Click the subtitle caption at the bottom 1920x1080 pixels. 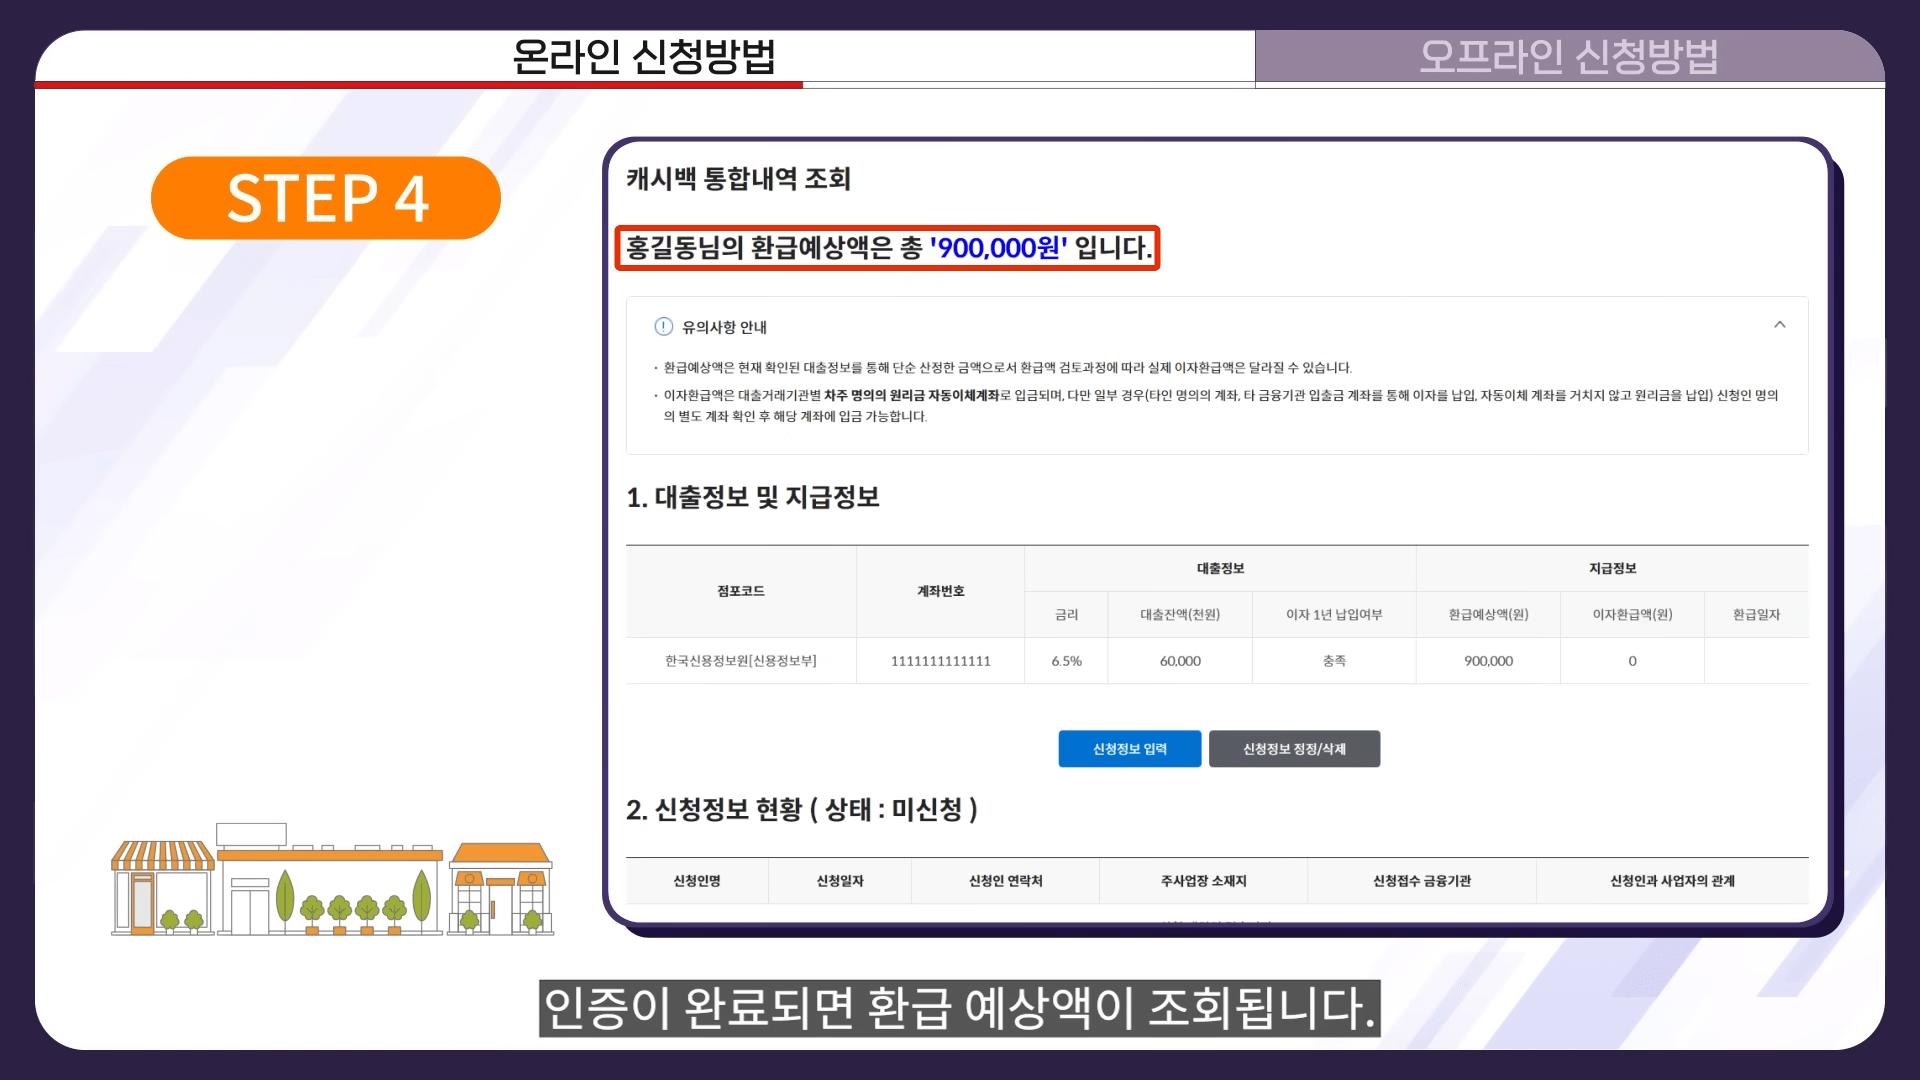[959, 1008]
